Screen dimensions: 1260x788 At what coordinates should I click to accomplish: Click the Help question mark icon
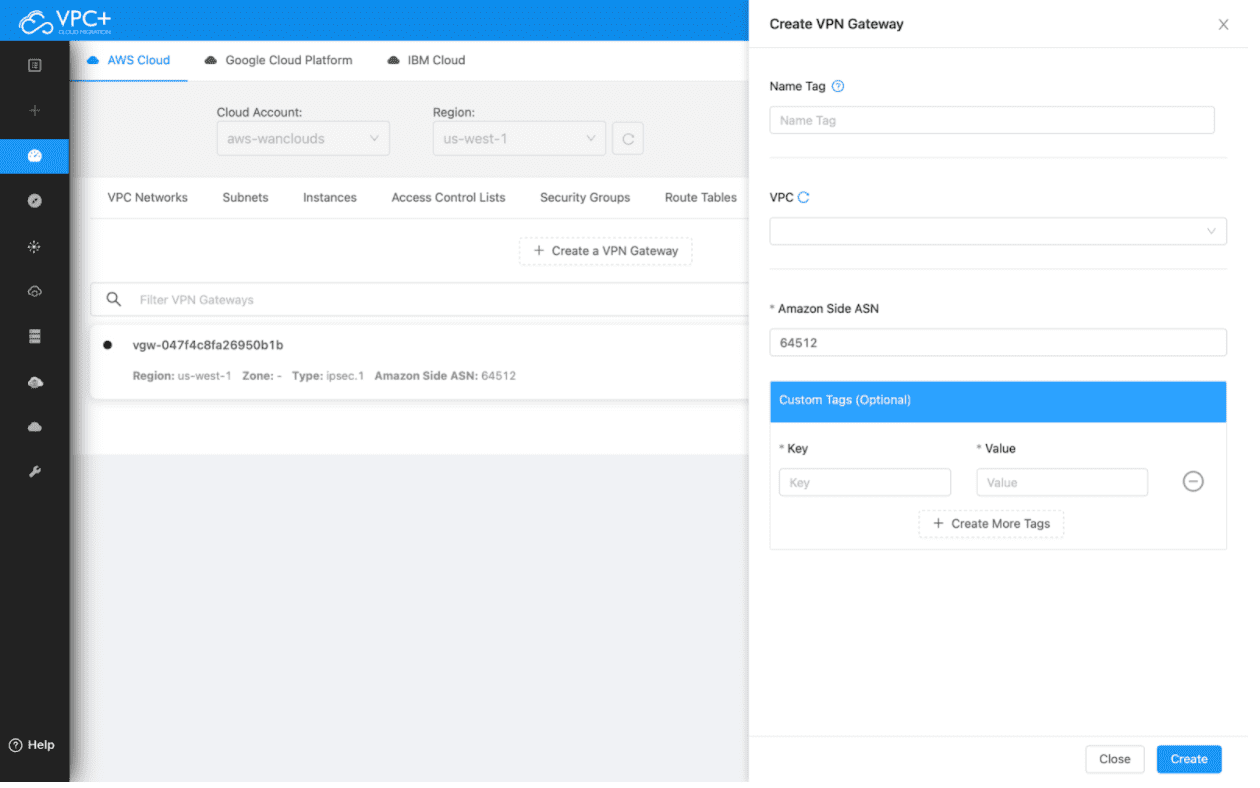[15, 745]
